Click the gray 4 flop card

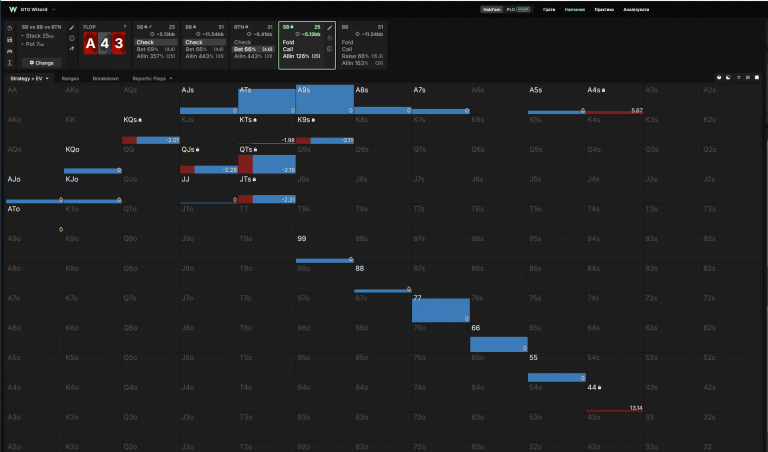pyautogui.click(x=105, y=44)
